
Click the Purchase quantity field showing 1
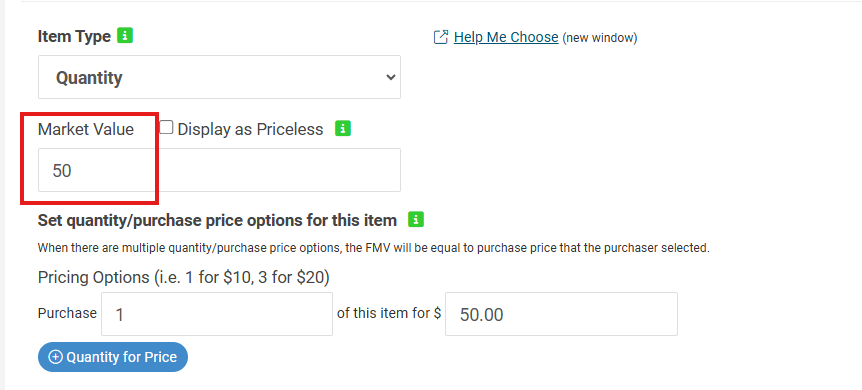point(217,314)
